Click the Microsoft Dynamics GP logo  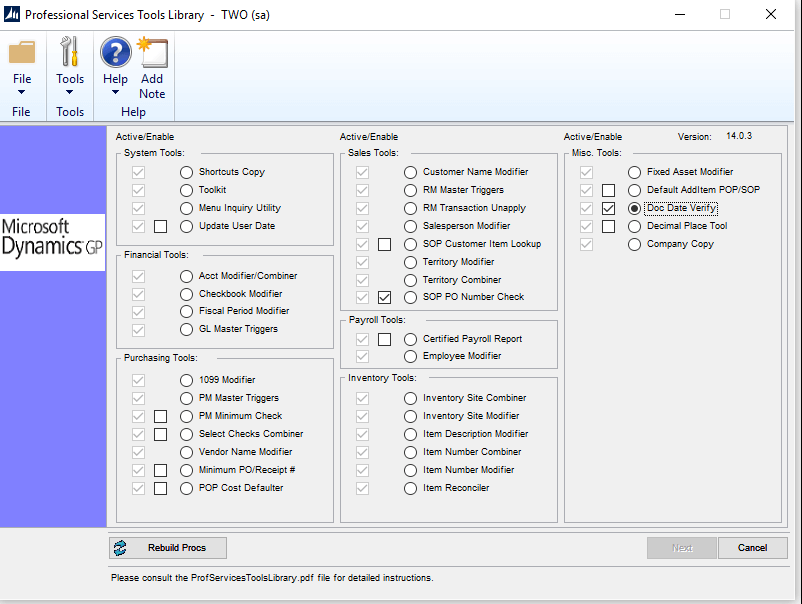click(52, 238)
